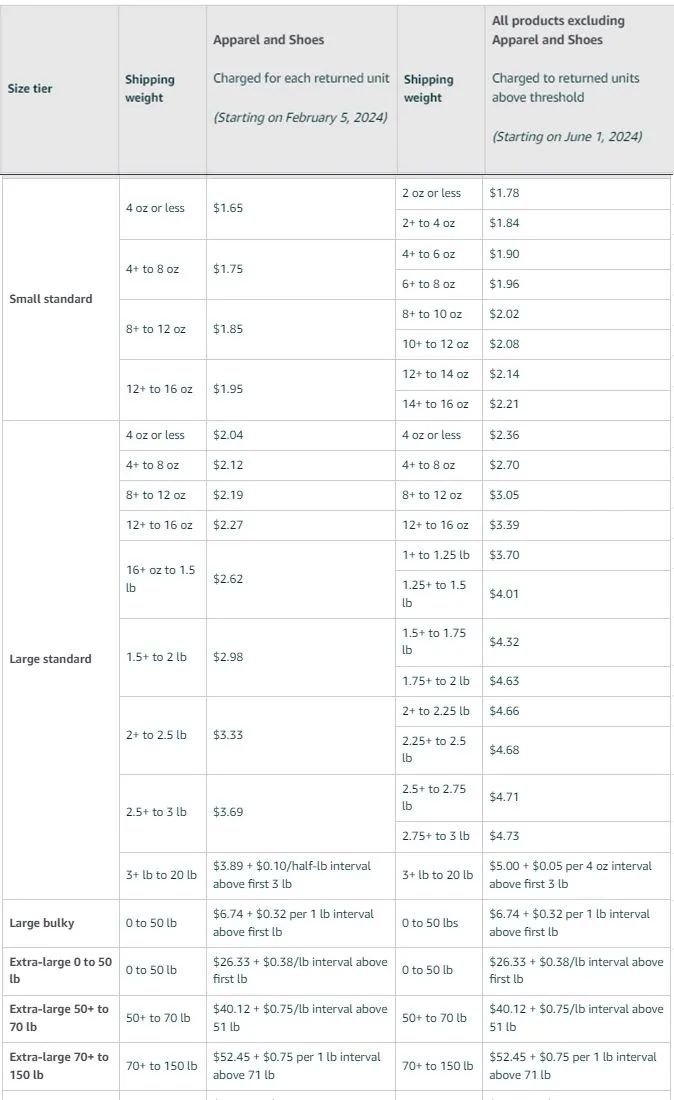674x1100 pixels.
Task: Click Extra-large 50+ to 70 lb tier
Action: pos(59,1018)
